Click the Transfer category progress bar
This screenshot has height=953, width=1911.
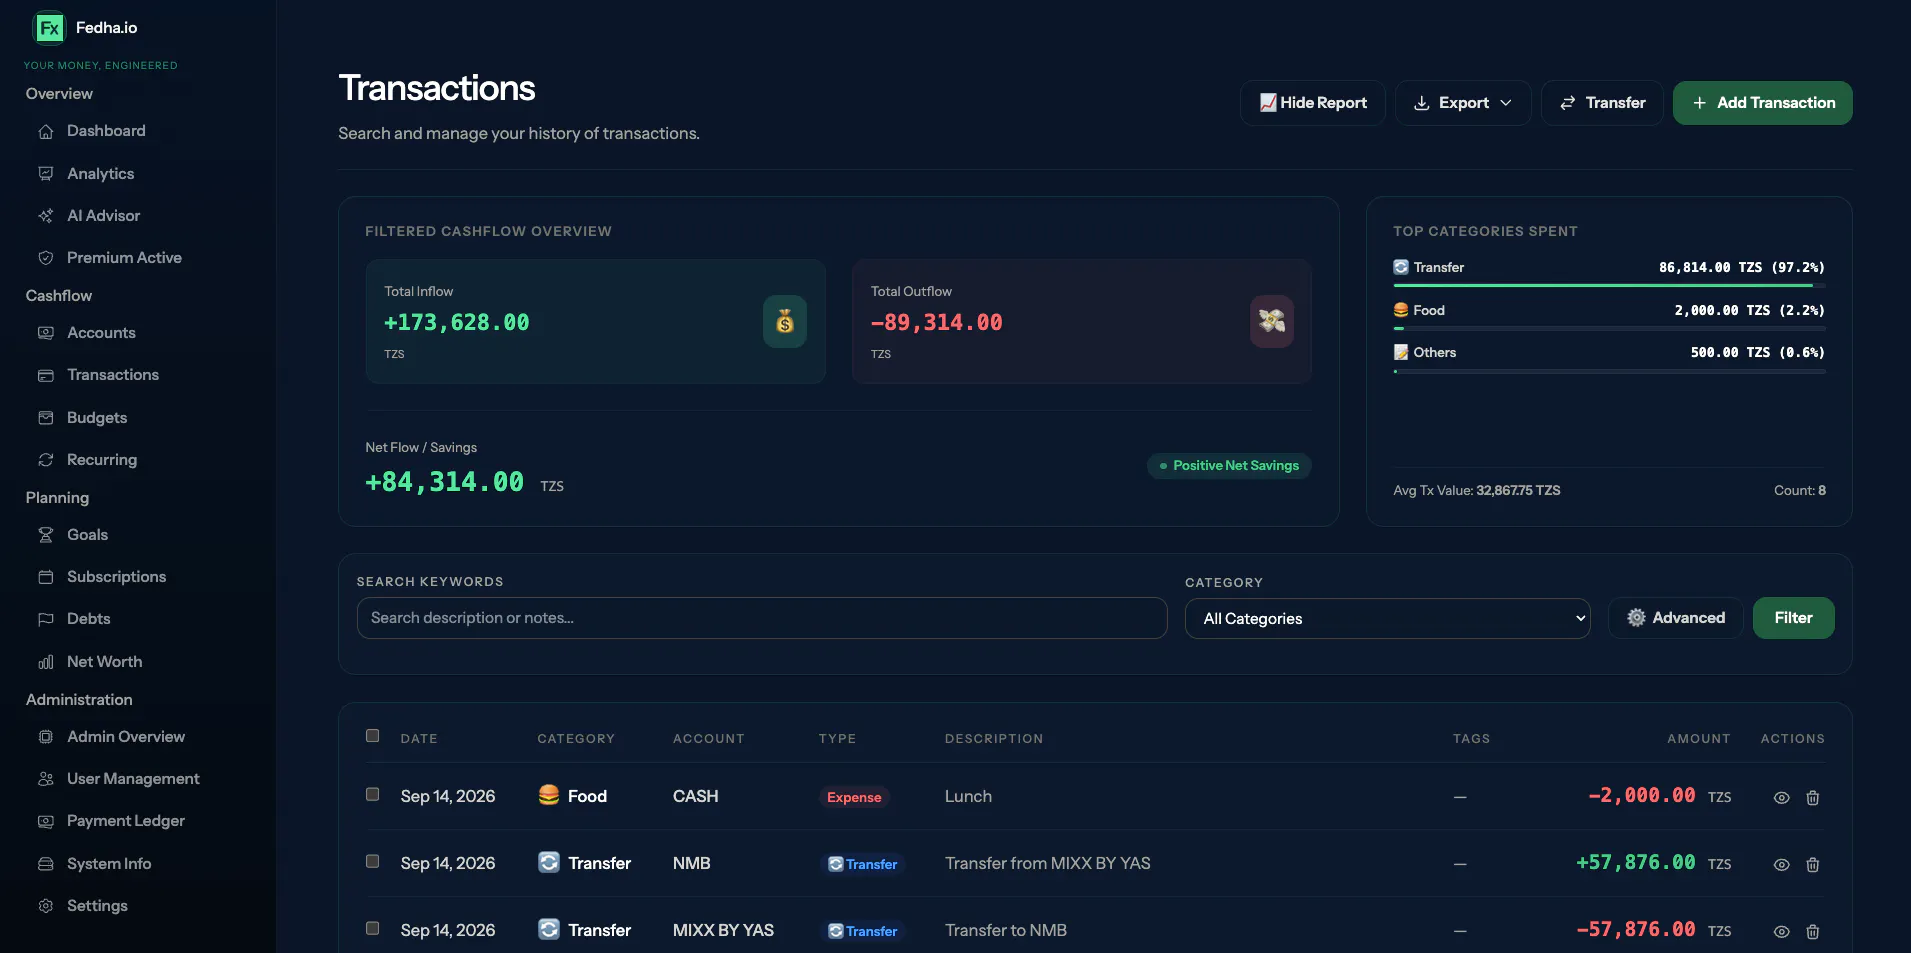(x=1609, y=286)
